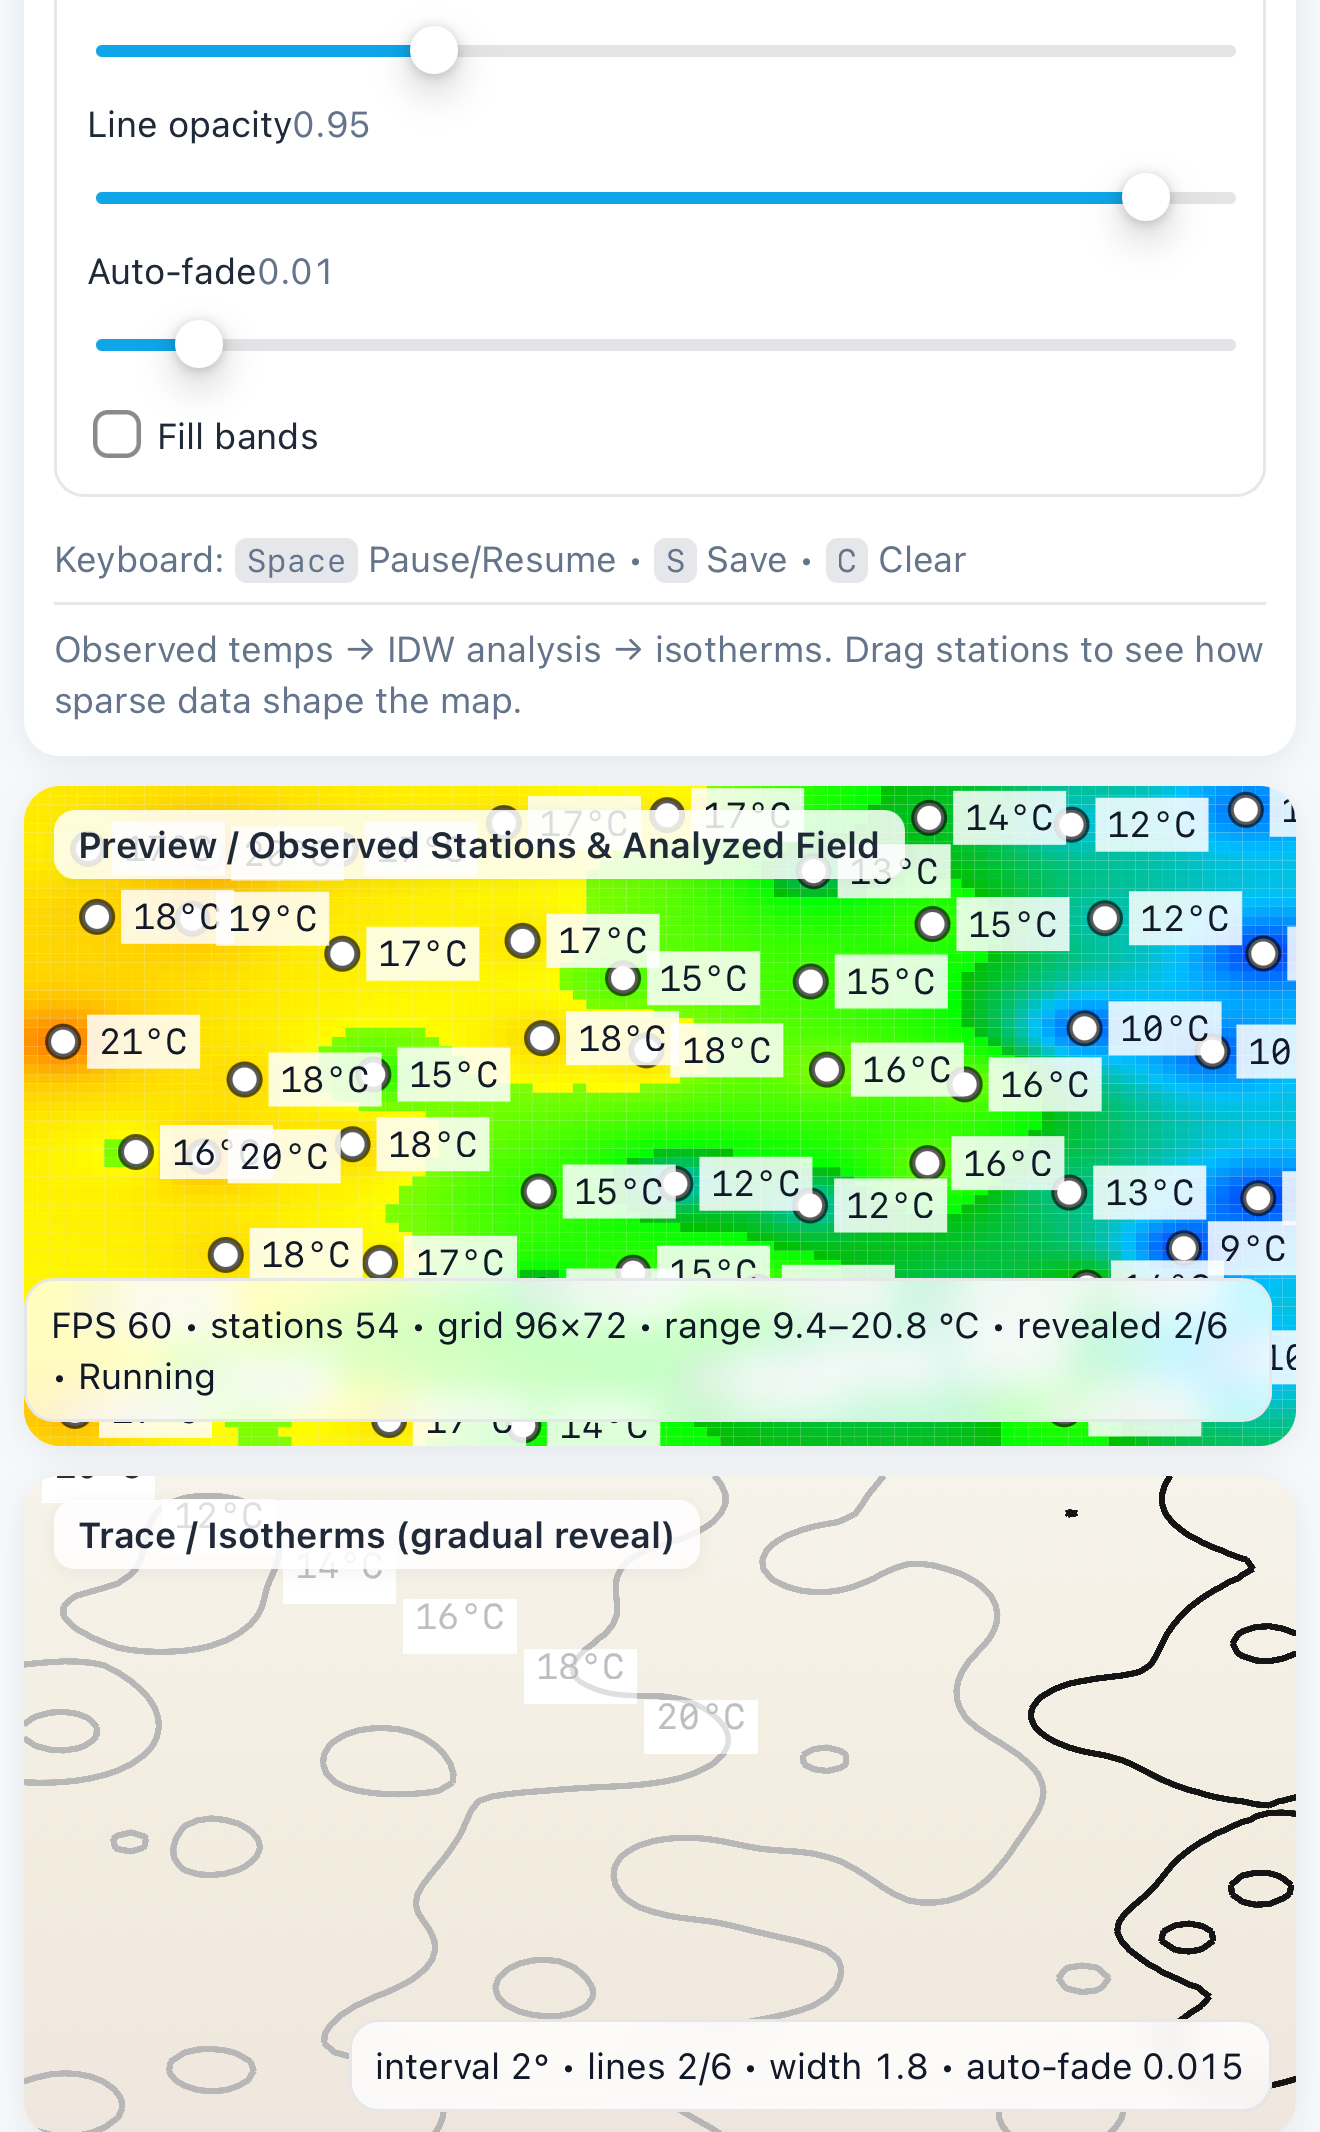Click the station marker beside the 9°C label

1184,1247
